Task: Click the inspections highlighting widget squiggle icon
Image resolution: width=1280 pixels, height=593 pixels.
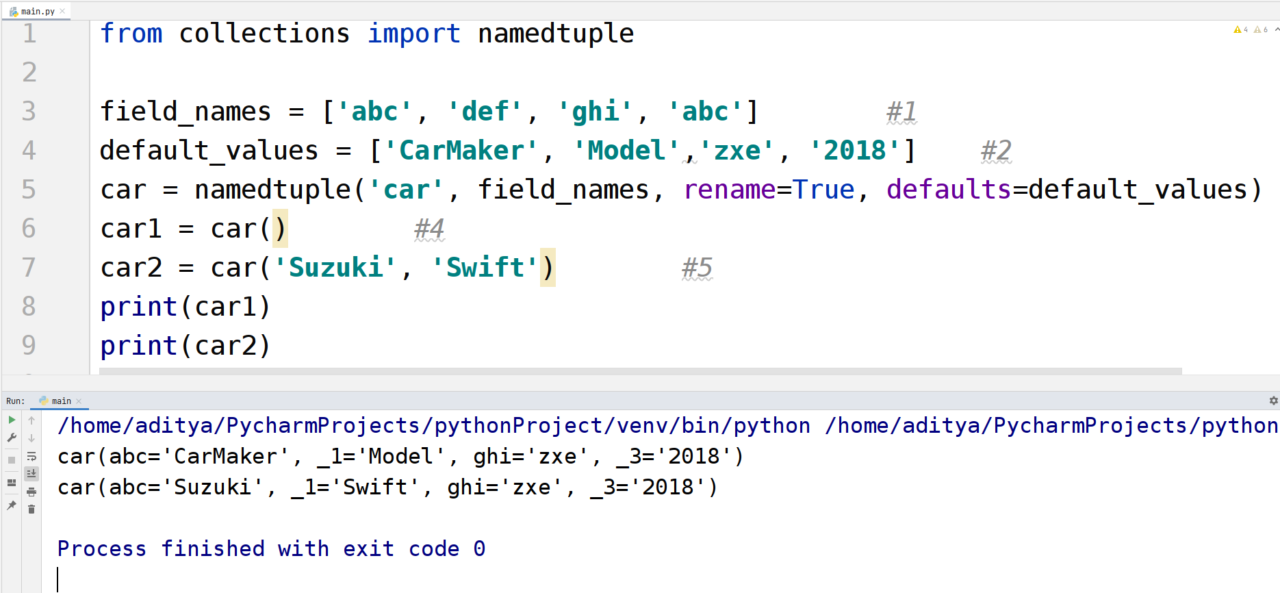Action: [x=1276, y=29]
